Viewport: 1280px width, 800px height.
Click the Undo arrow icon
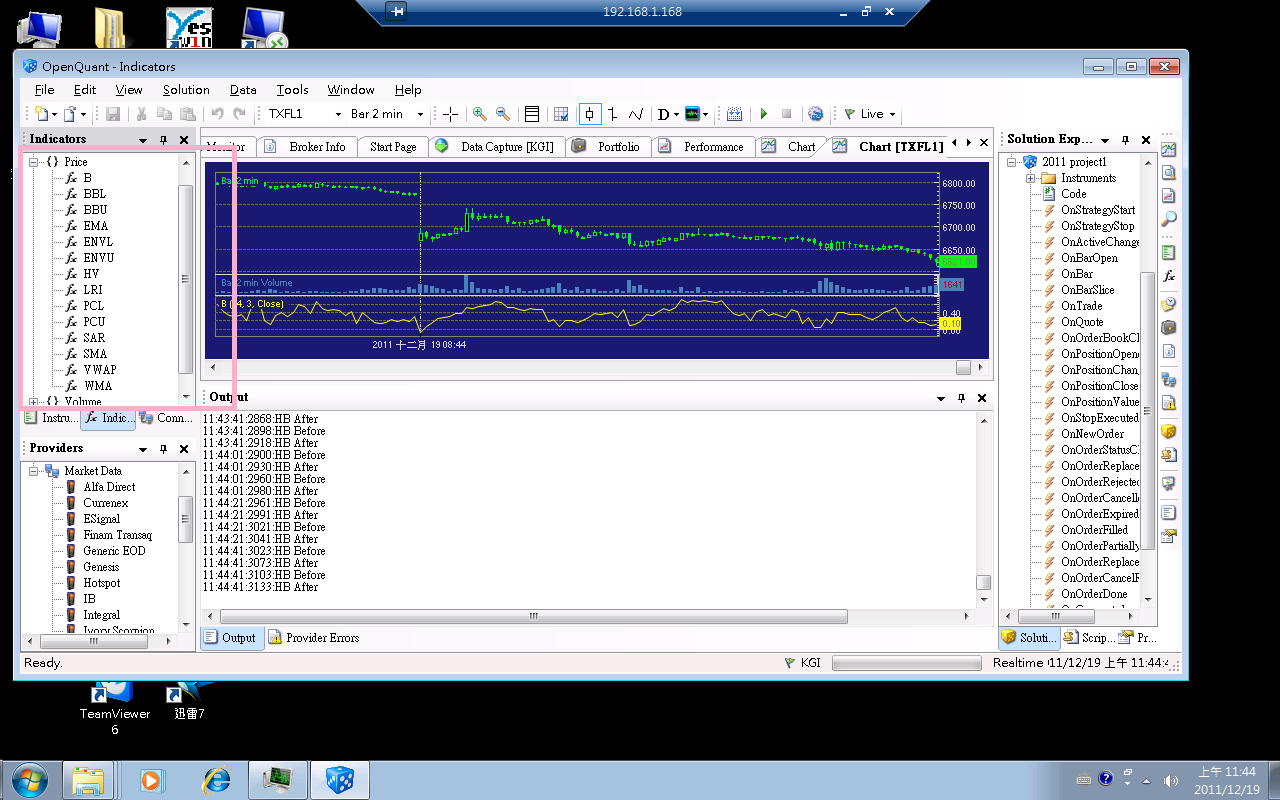click(217, 114)
